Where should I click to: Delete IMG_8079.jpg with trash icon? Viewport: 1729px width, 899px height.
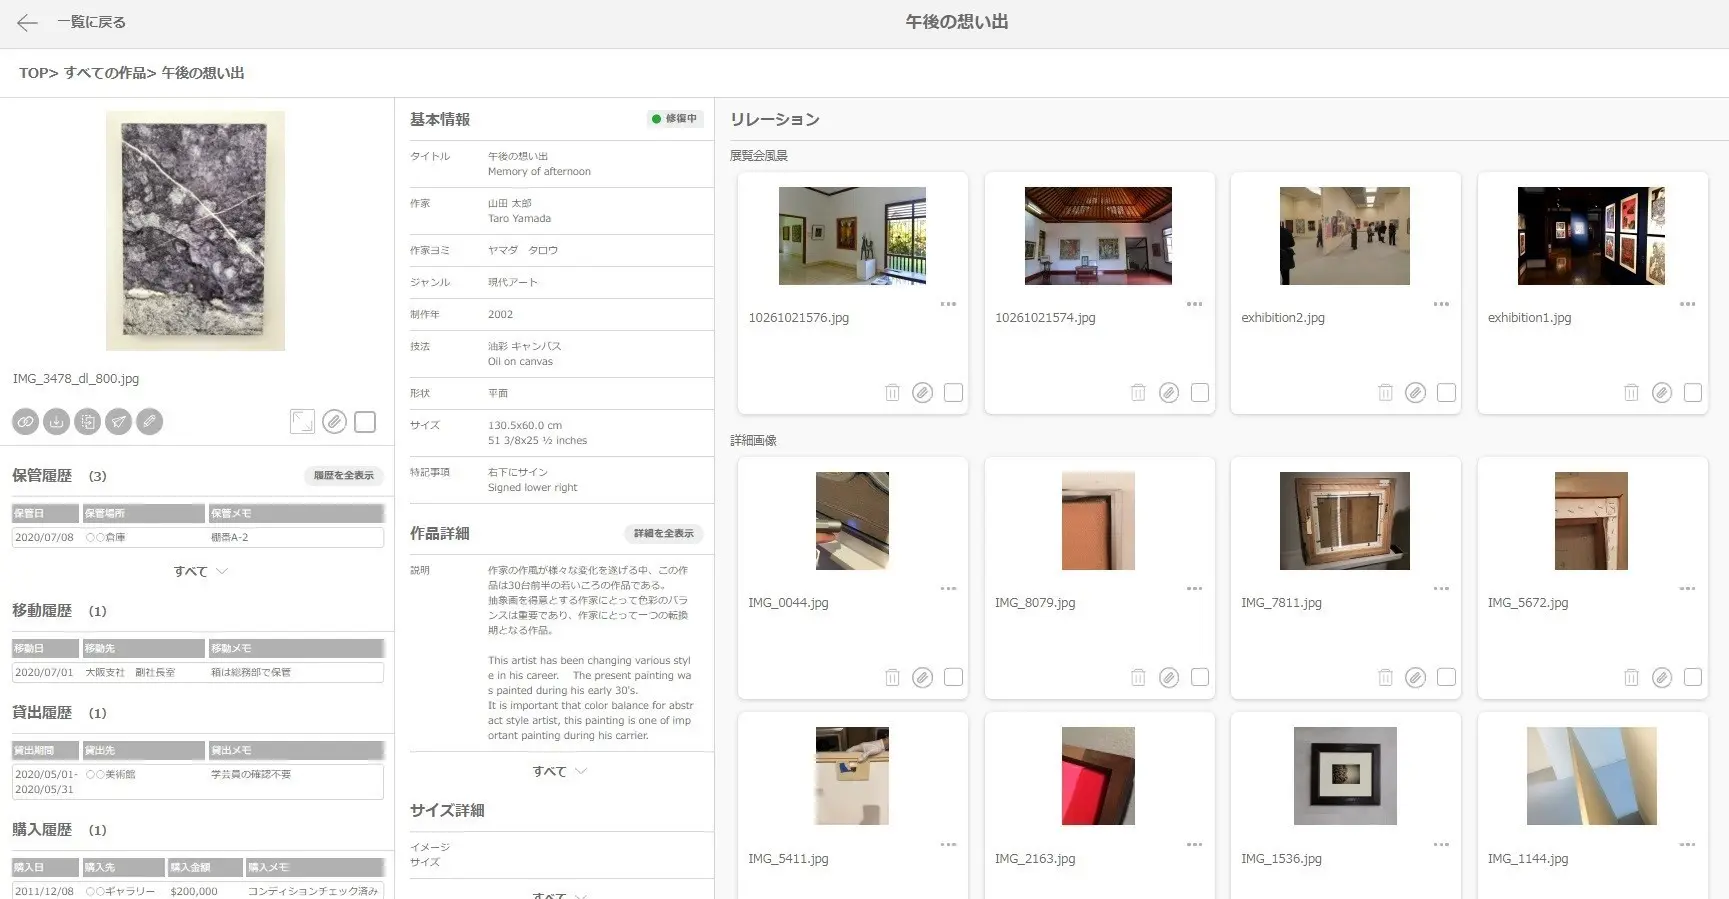click(1138, 678)
